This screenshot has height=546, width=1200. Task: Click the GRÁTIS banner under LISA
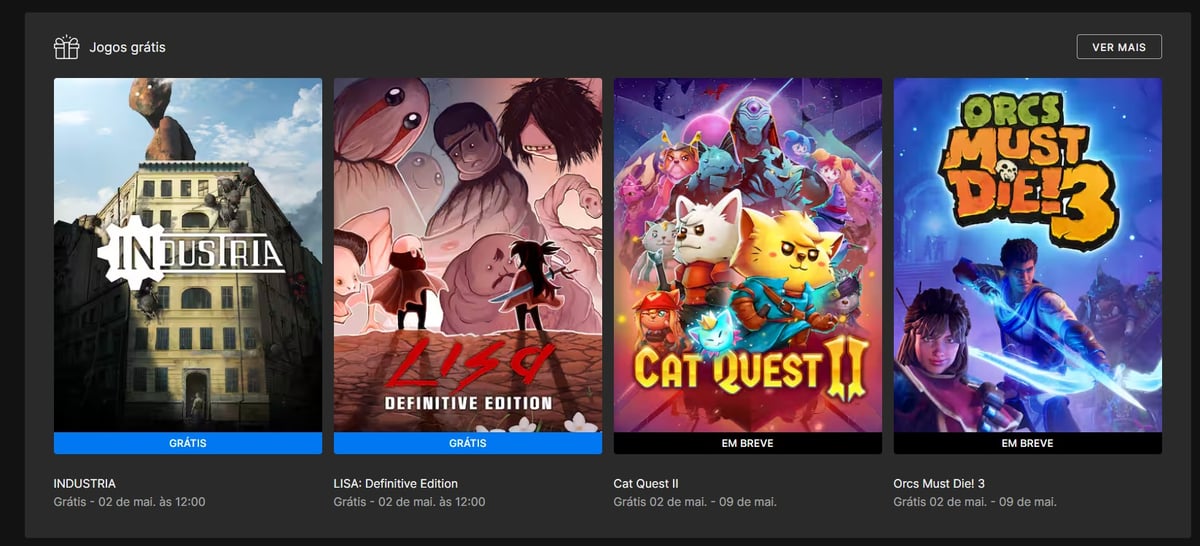(468, 443)
